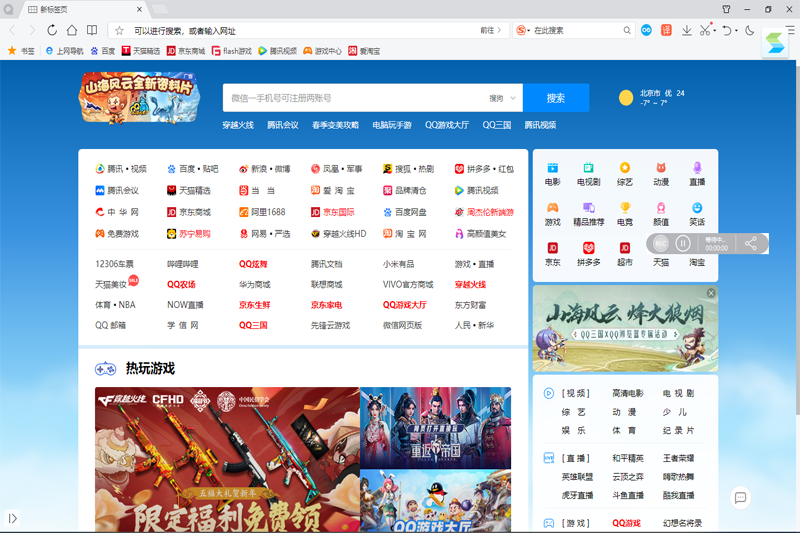Bookmark this page with the star icon
This screenshot has height=533, width=800.
tap(119, 31)
